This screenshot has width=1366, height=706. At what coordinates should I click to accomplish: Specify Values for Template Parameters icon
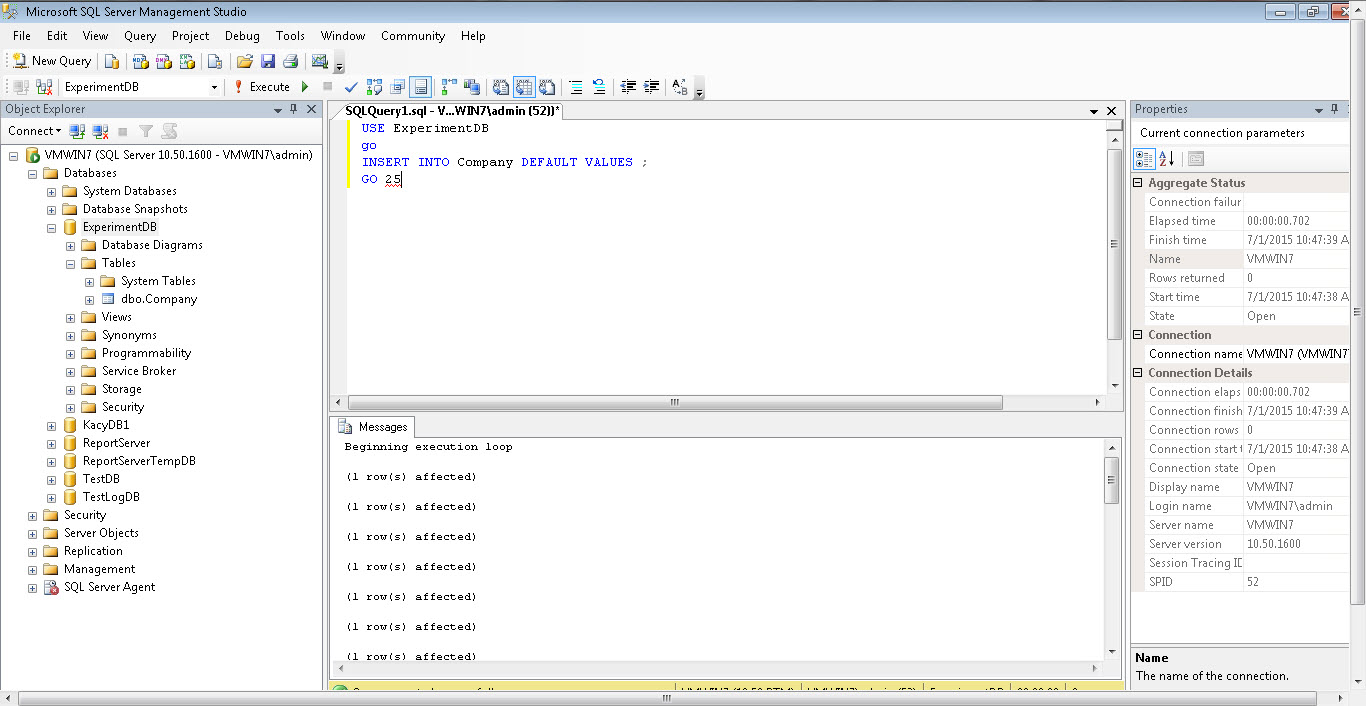[x=680, y=87]
